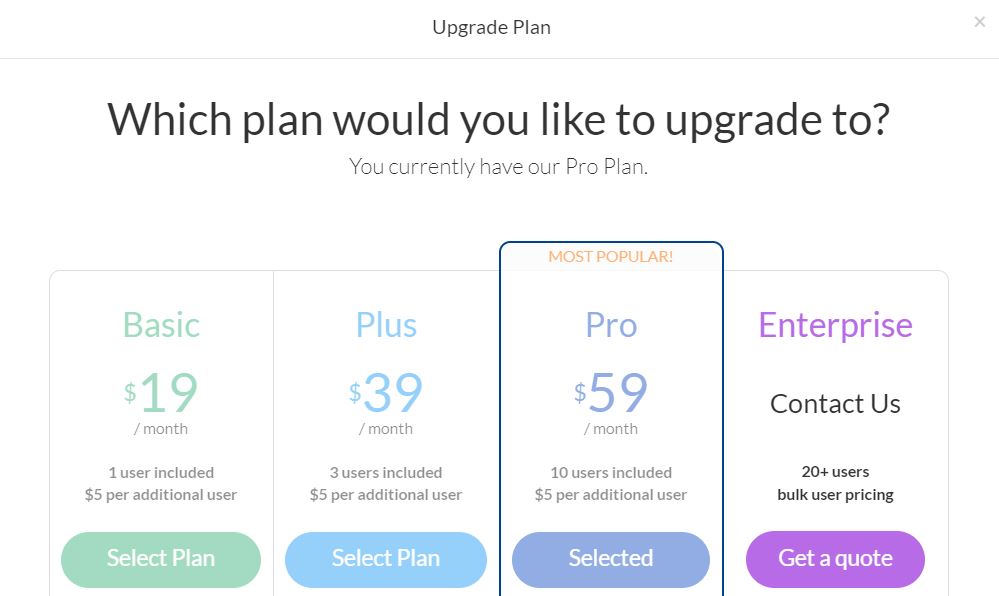Click the 'bulk user pricing' text on Enterprise

[834, 494]
